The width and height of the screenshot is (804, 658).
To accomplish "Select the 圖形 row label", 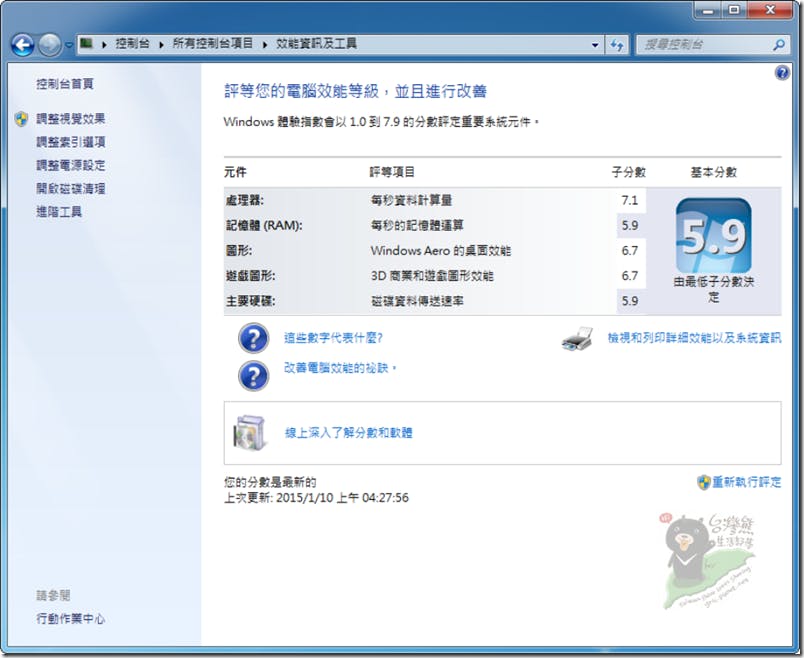I will coord(239,250).
